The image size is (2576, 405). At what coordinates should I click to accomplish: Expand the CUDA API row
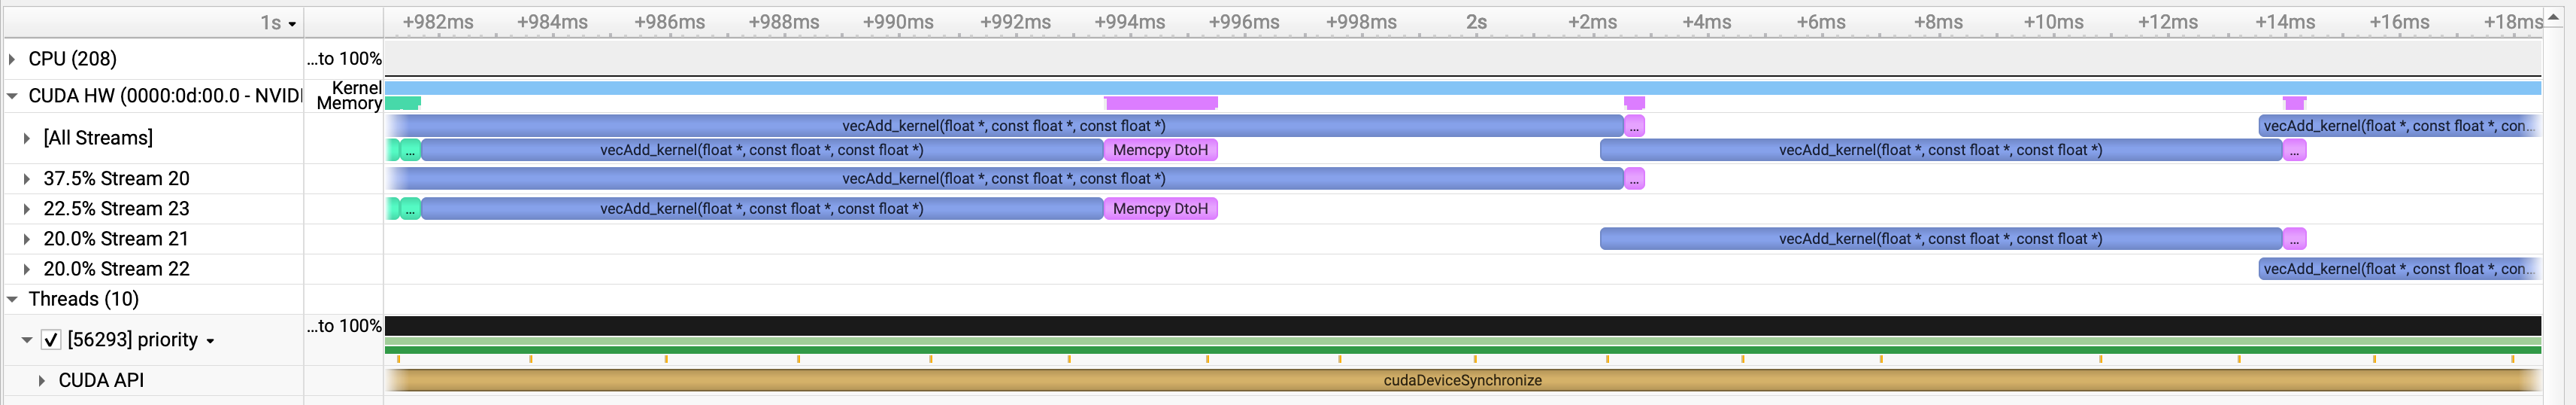pyautogui.click(x=41, y=380)
